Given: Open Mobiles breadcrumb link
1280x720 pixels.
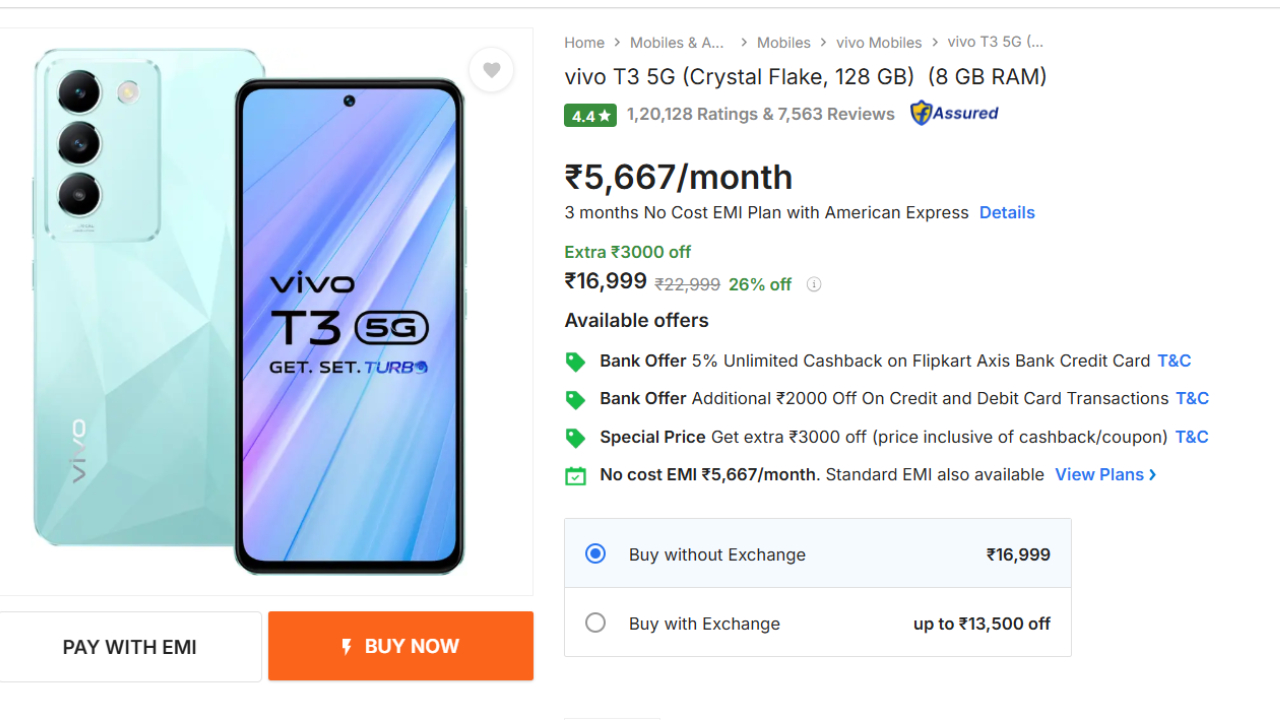Looking at the screenshot, I should 783,43.
